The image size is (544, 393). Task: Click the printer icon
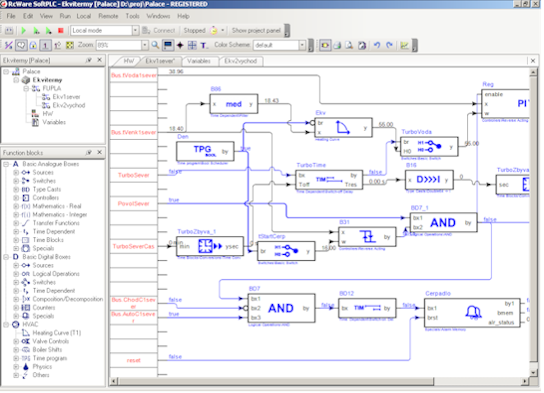337,45
